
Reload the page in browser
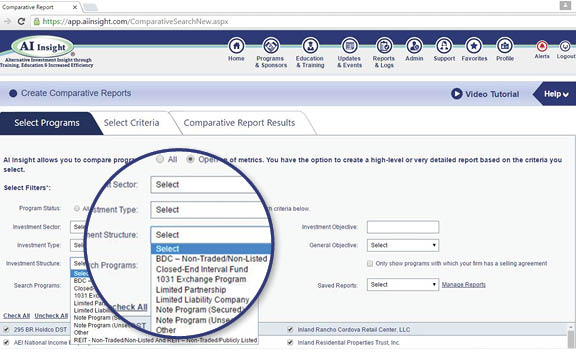tap(21, 22)
